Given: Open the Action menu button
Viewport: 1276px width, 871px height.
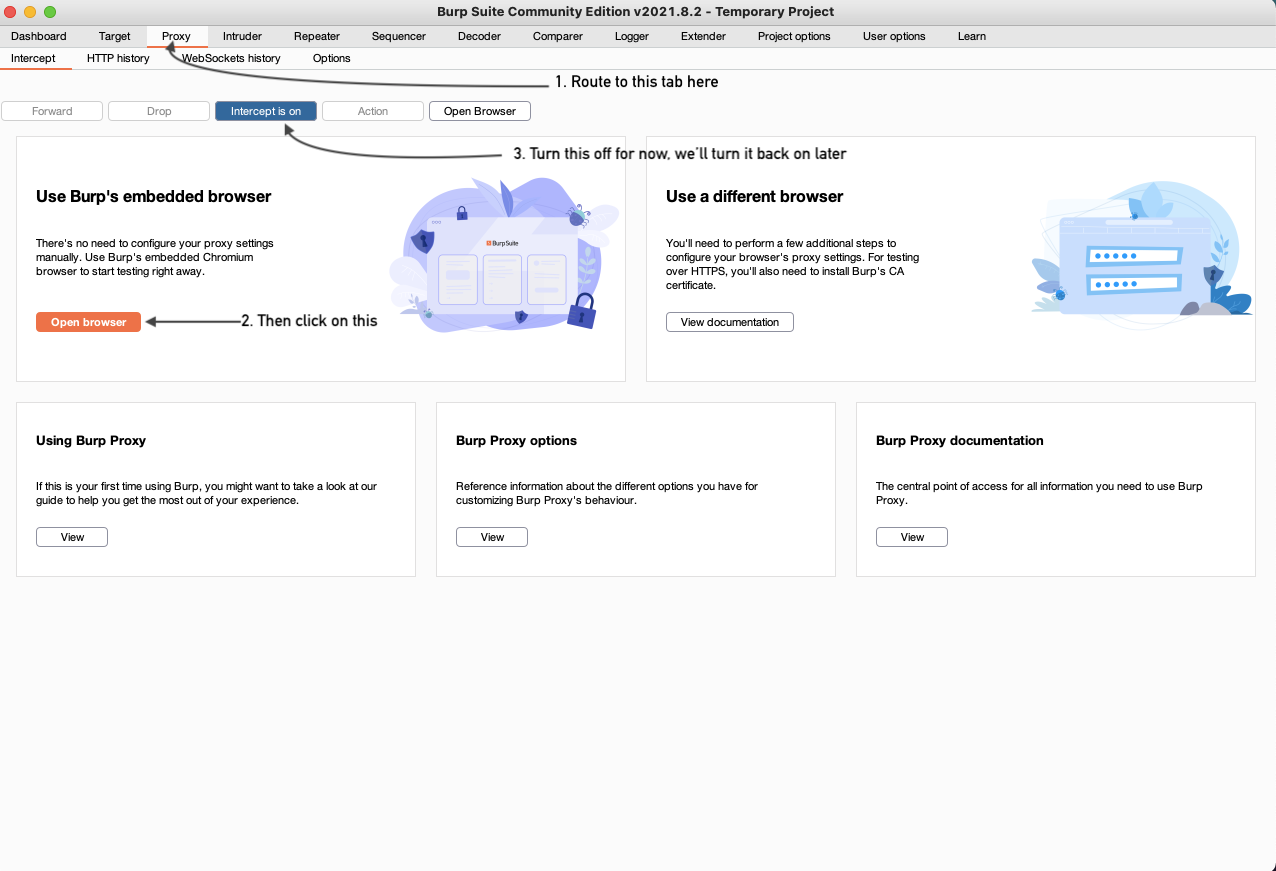Looking at the screenshot, I should click(373, 111).
